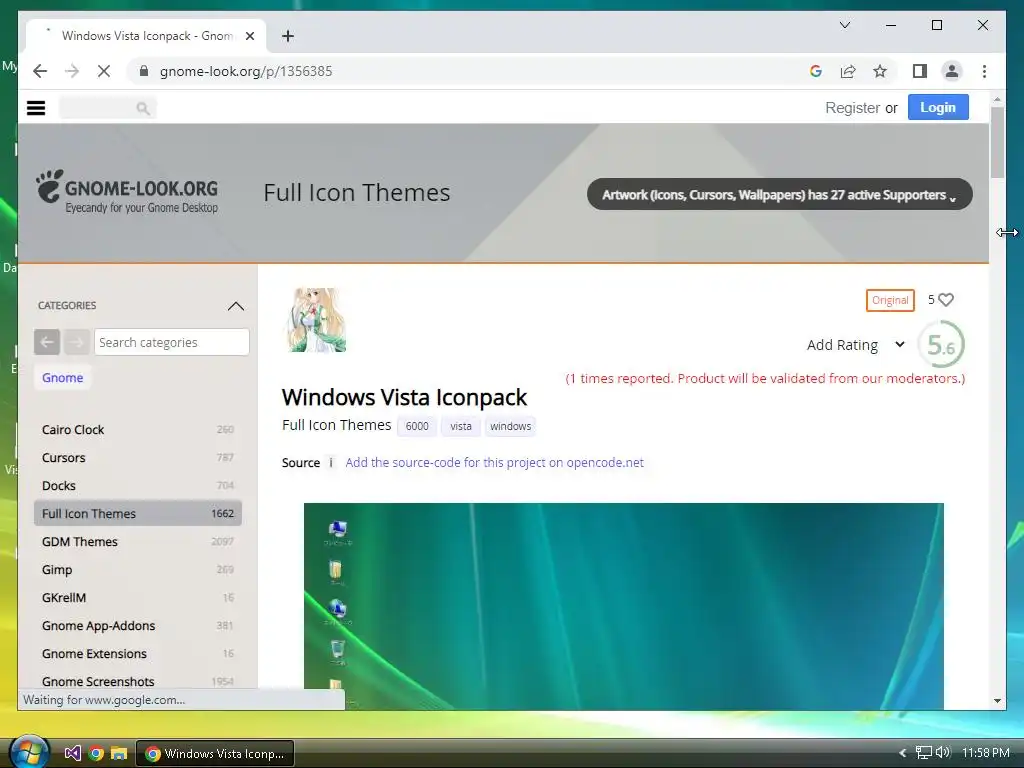This screenshot has width=1024, height=768.
Task: Click the info icon next to Source
Action: 330,462
